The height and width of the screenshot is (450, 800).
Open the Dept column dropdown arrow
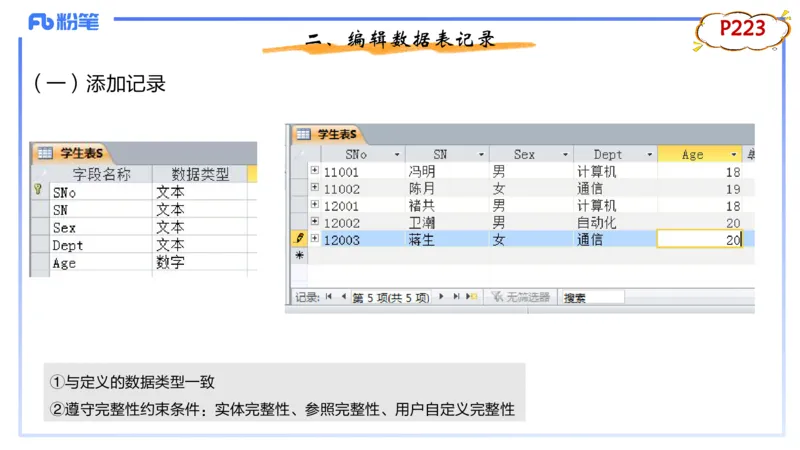click(x=649, y=155)
